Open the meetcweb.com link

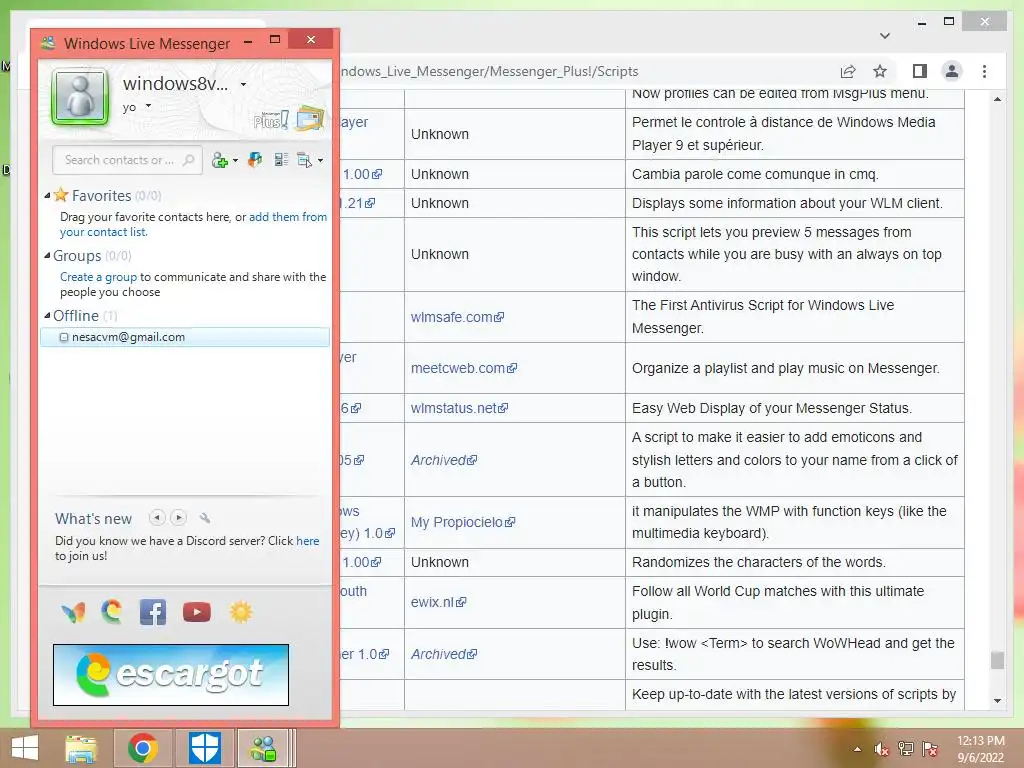464,368
